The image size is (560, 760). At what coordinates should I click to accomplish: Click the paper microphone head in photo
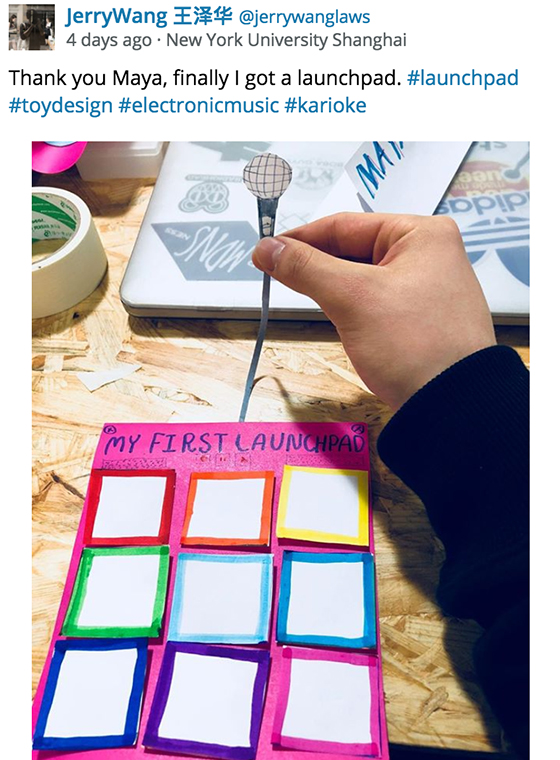(x=268, y=176)
